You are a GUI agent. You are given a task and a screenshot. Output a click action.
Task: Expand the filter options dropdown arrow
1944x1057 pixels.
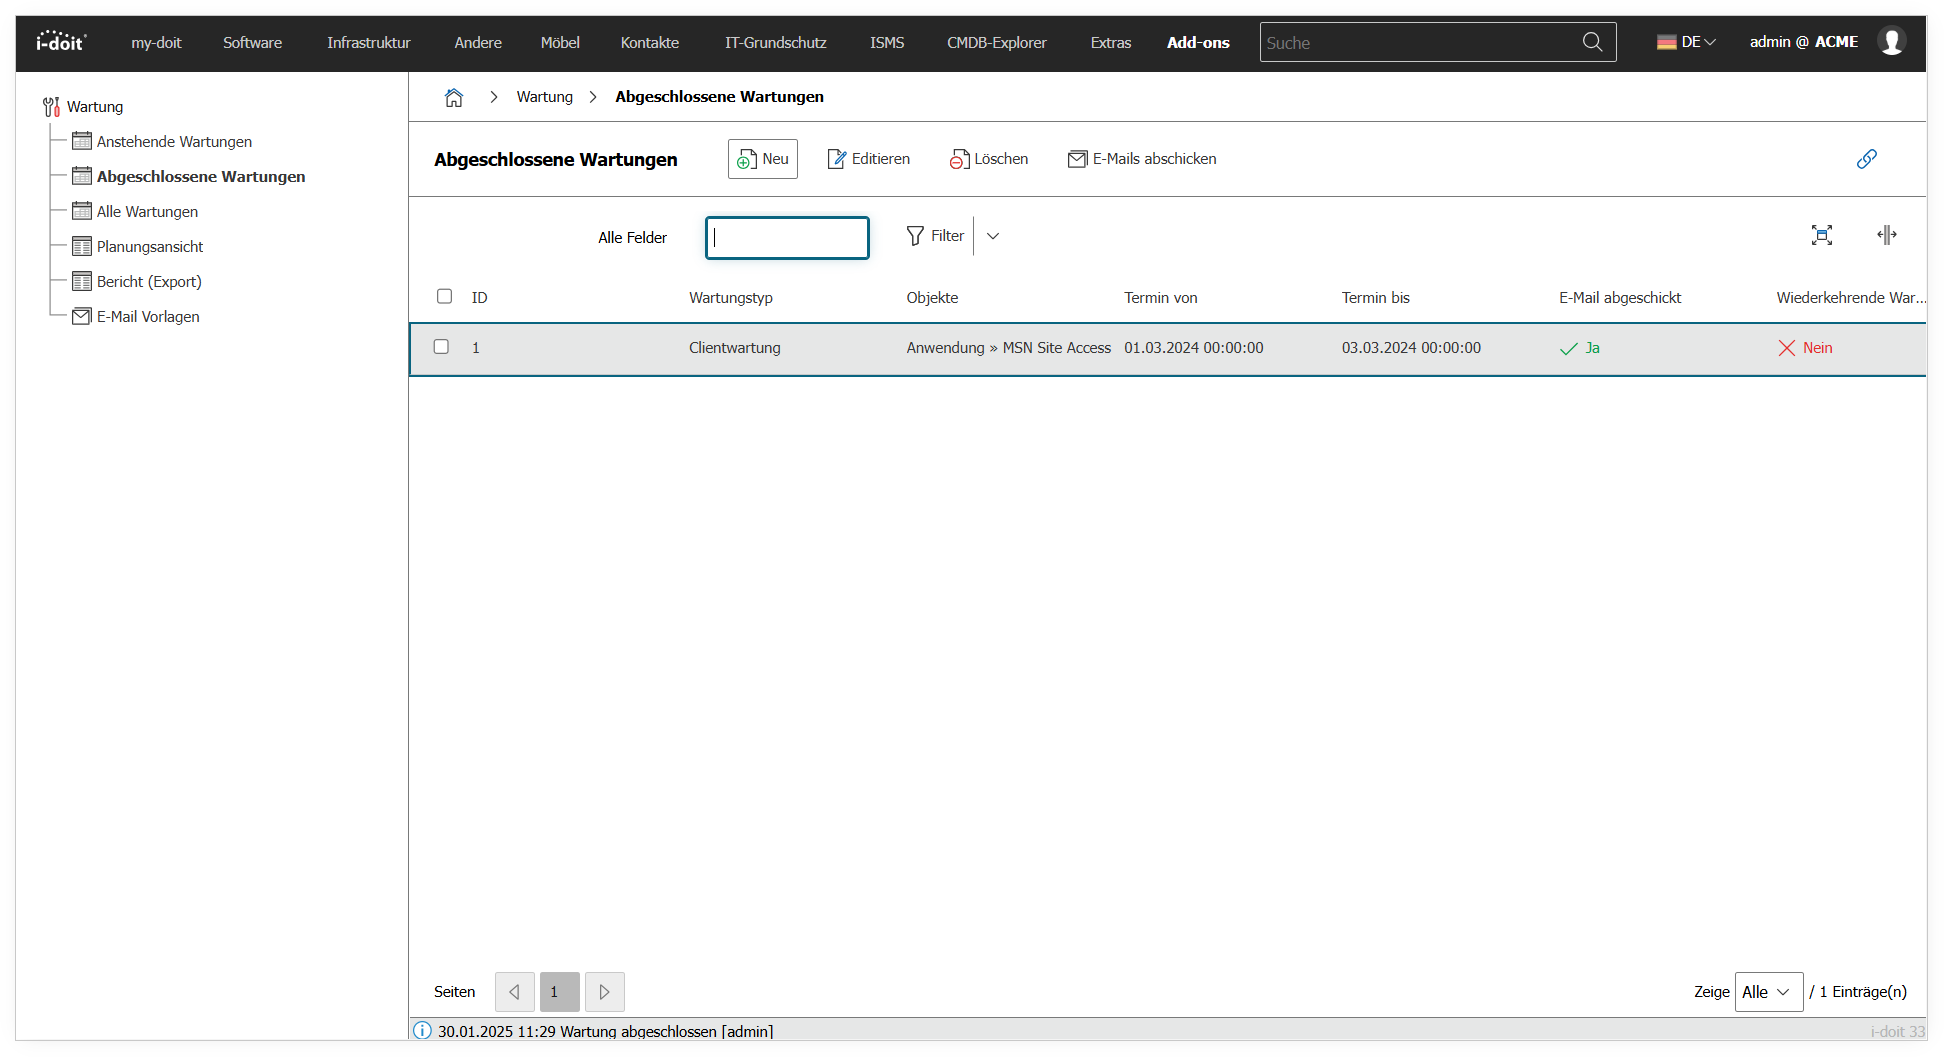pyautogui.click(x=993, y=236)
